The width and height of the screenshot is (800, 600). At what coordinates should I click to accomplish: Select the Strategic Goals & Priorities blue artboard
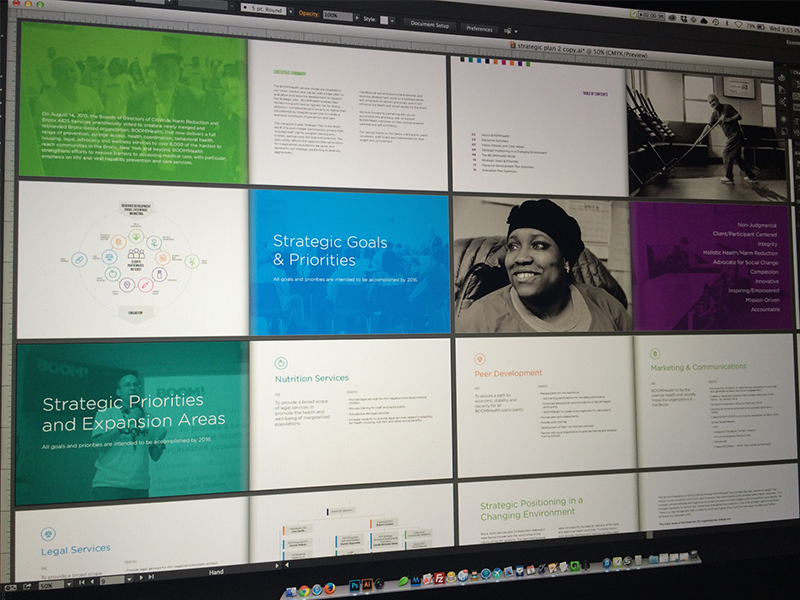(350, 263)
